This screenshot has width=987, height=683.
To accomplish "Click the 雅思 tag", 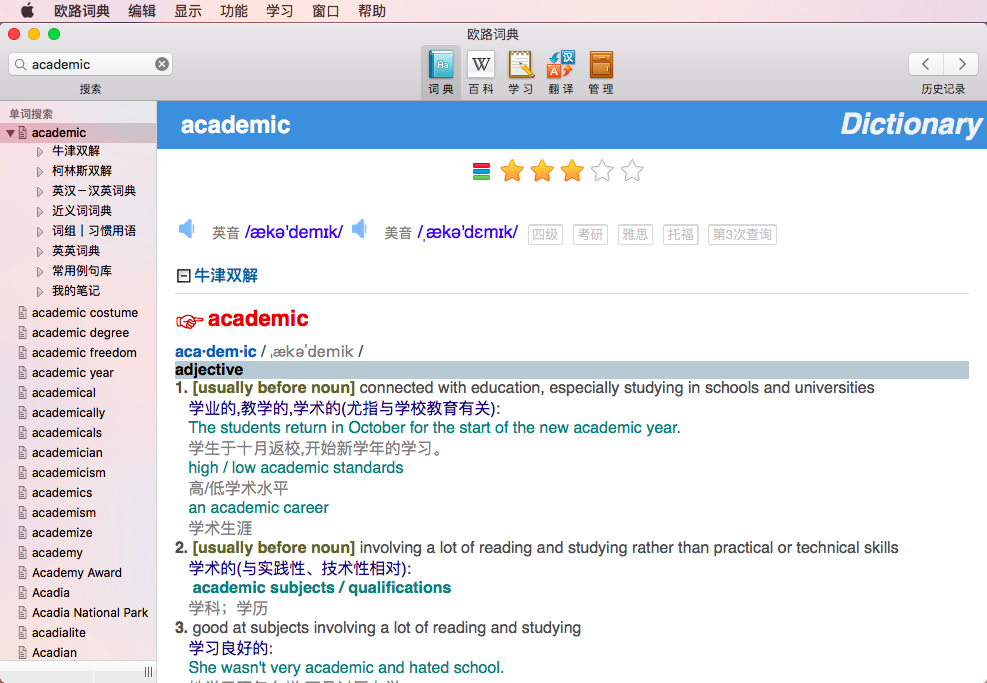I will [635, 234].
